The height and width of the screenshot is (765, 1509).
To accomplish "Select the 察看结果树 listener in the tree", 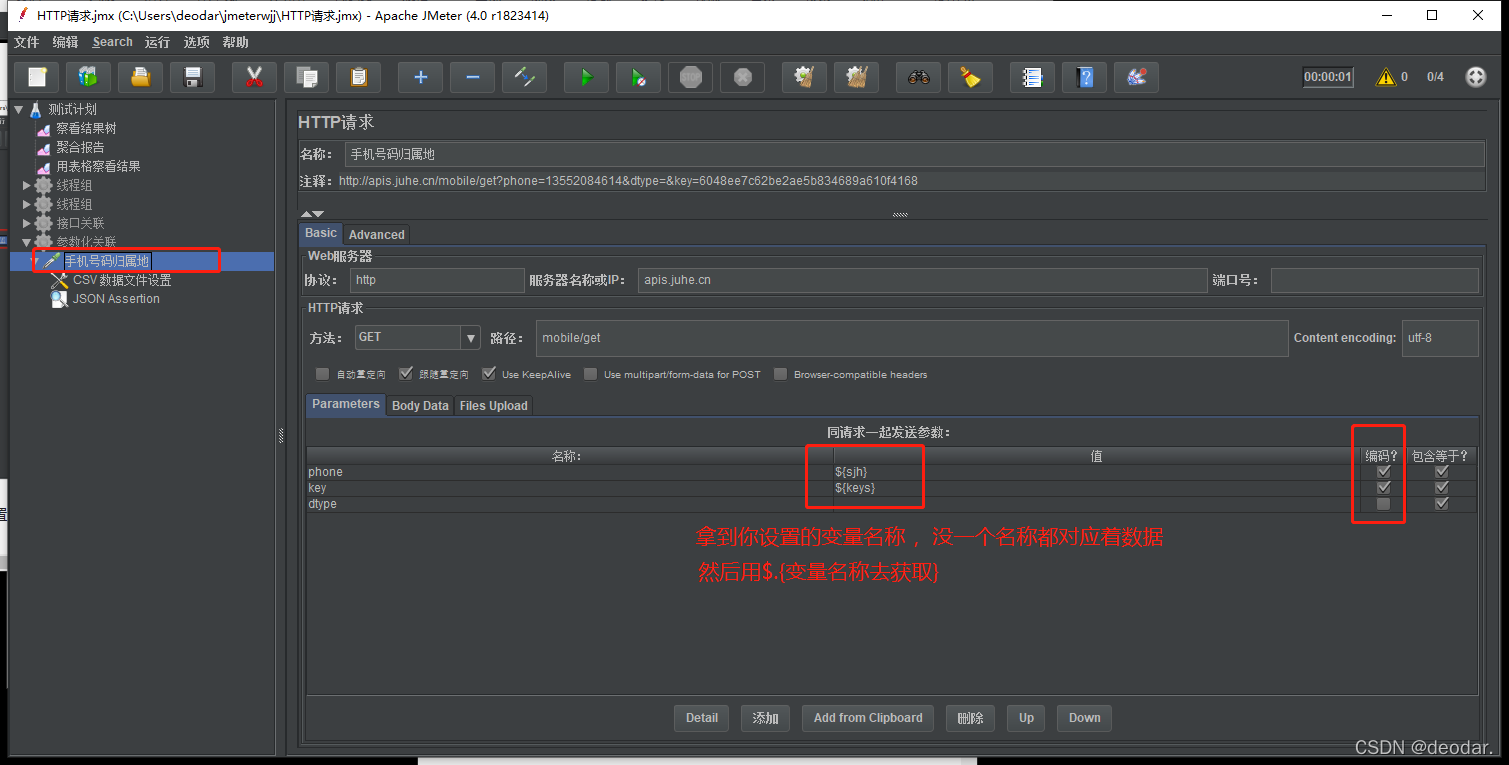I will pos(85,128).
